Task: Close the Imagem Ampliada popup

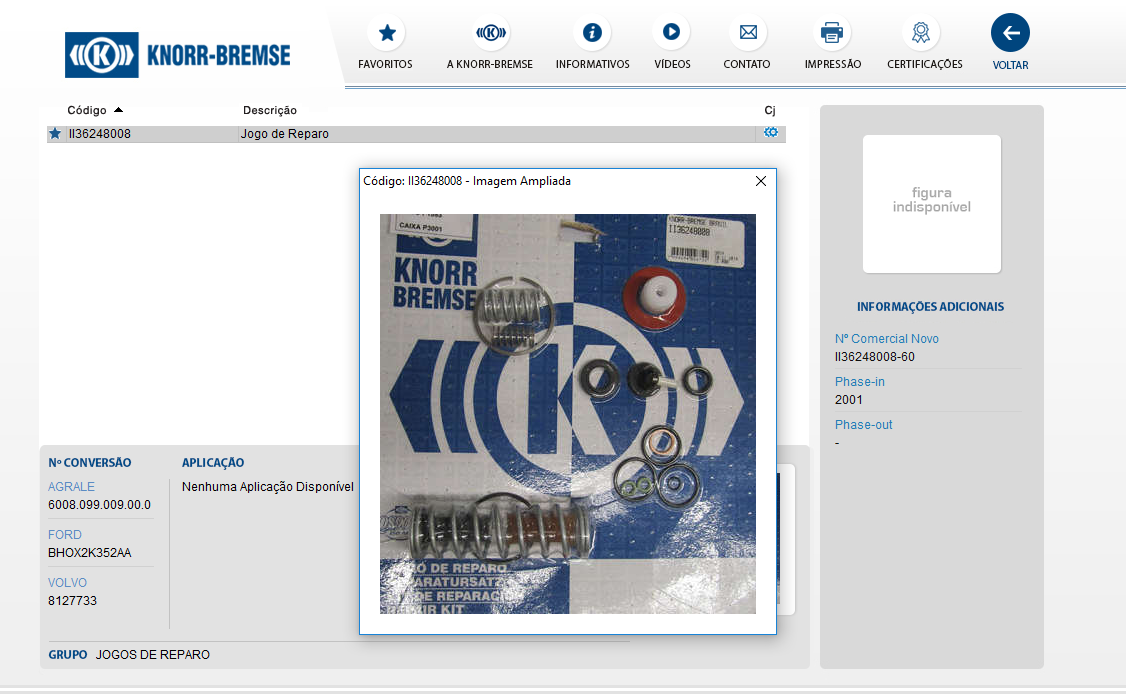Action: 760,181
